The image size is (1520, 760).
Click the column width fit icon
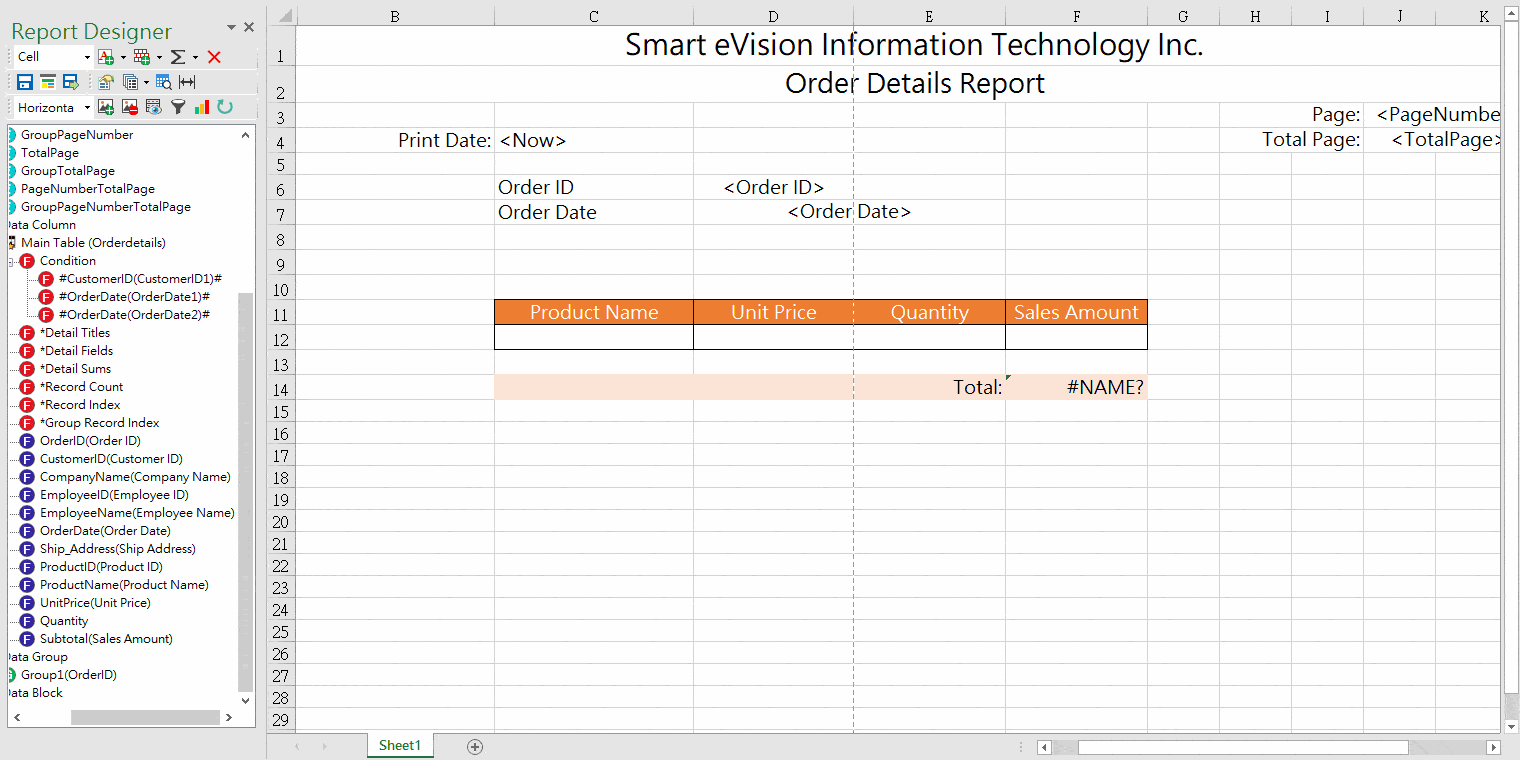[187, 82]
